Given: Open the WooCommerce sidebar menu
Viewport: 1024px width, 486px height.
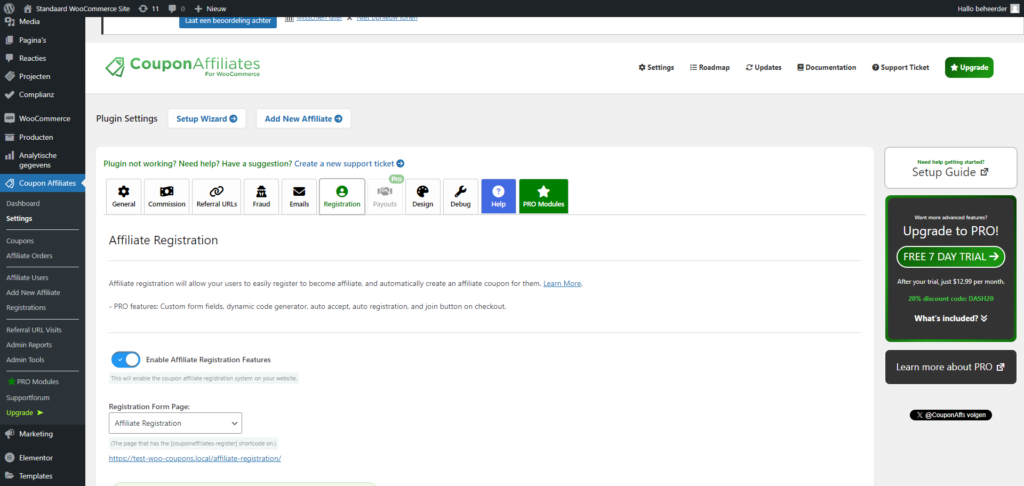Looking at the screenshot, I should click(x=42, y=119).
